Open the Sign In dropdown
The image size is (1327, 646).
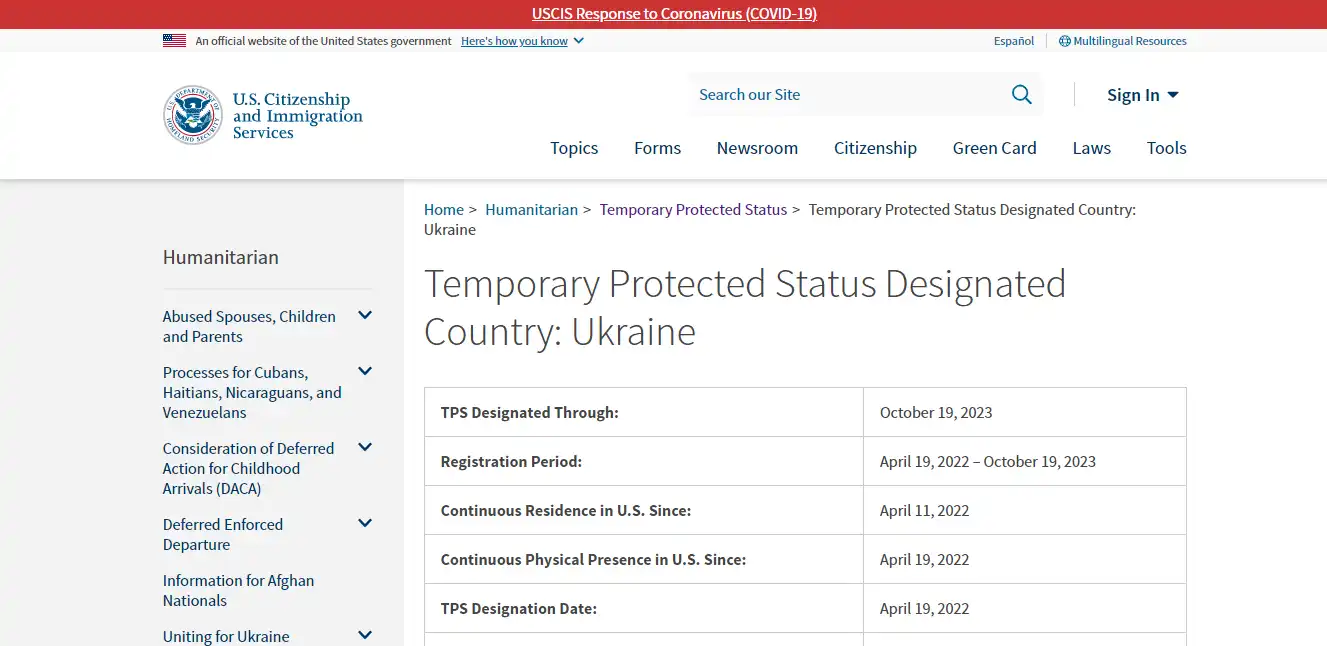[1142, 94]
